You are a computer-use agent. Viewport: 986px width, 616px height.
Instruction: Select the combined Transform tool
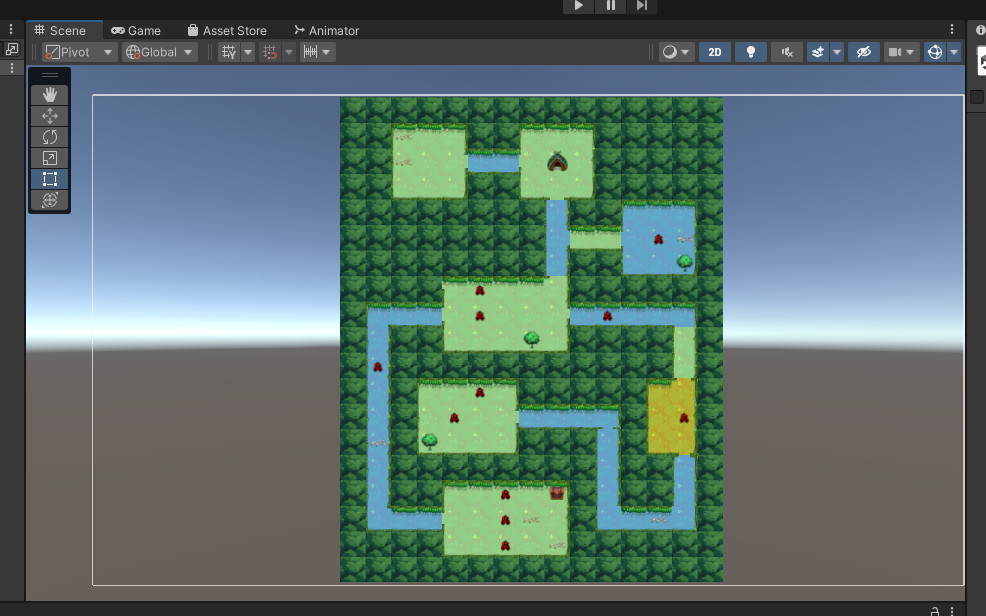pyautogui.click(x=49, y=200)
